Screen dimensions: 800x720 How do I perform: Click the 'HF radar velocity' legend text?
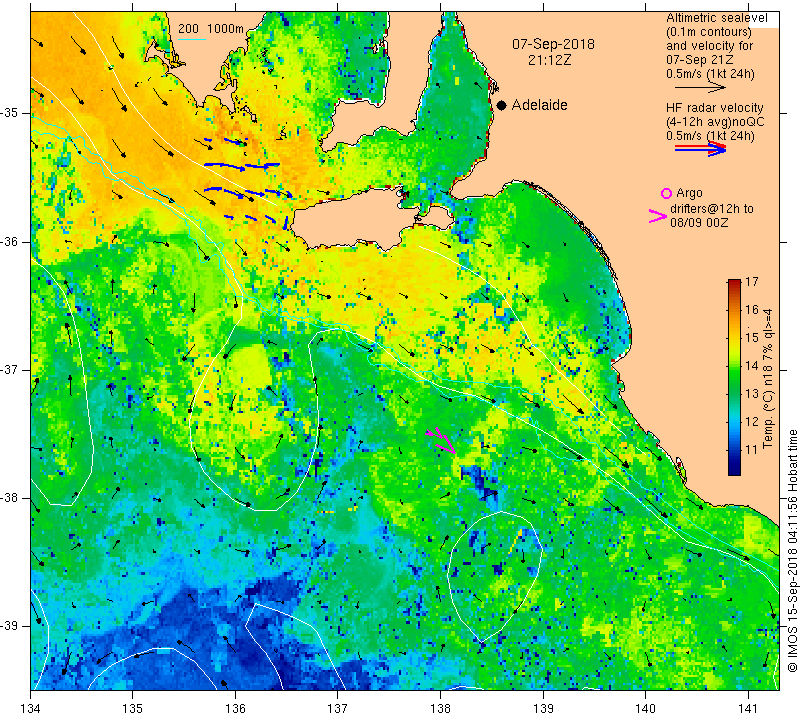tap(714, 108)
